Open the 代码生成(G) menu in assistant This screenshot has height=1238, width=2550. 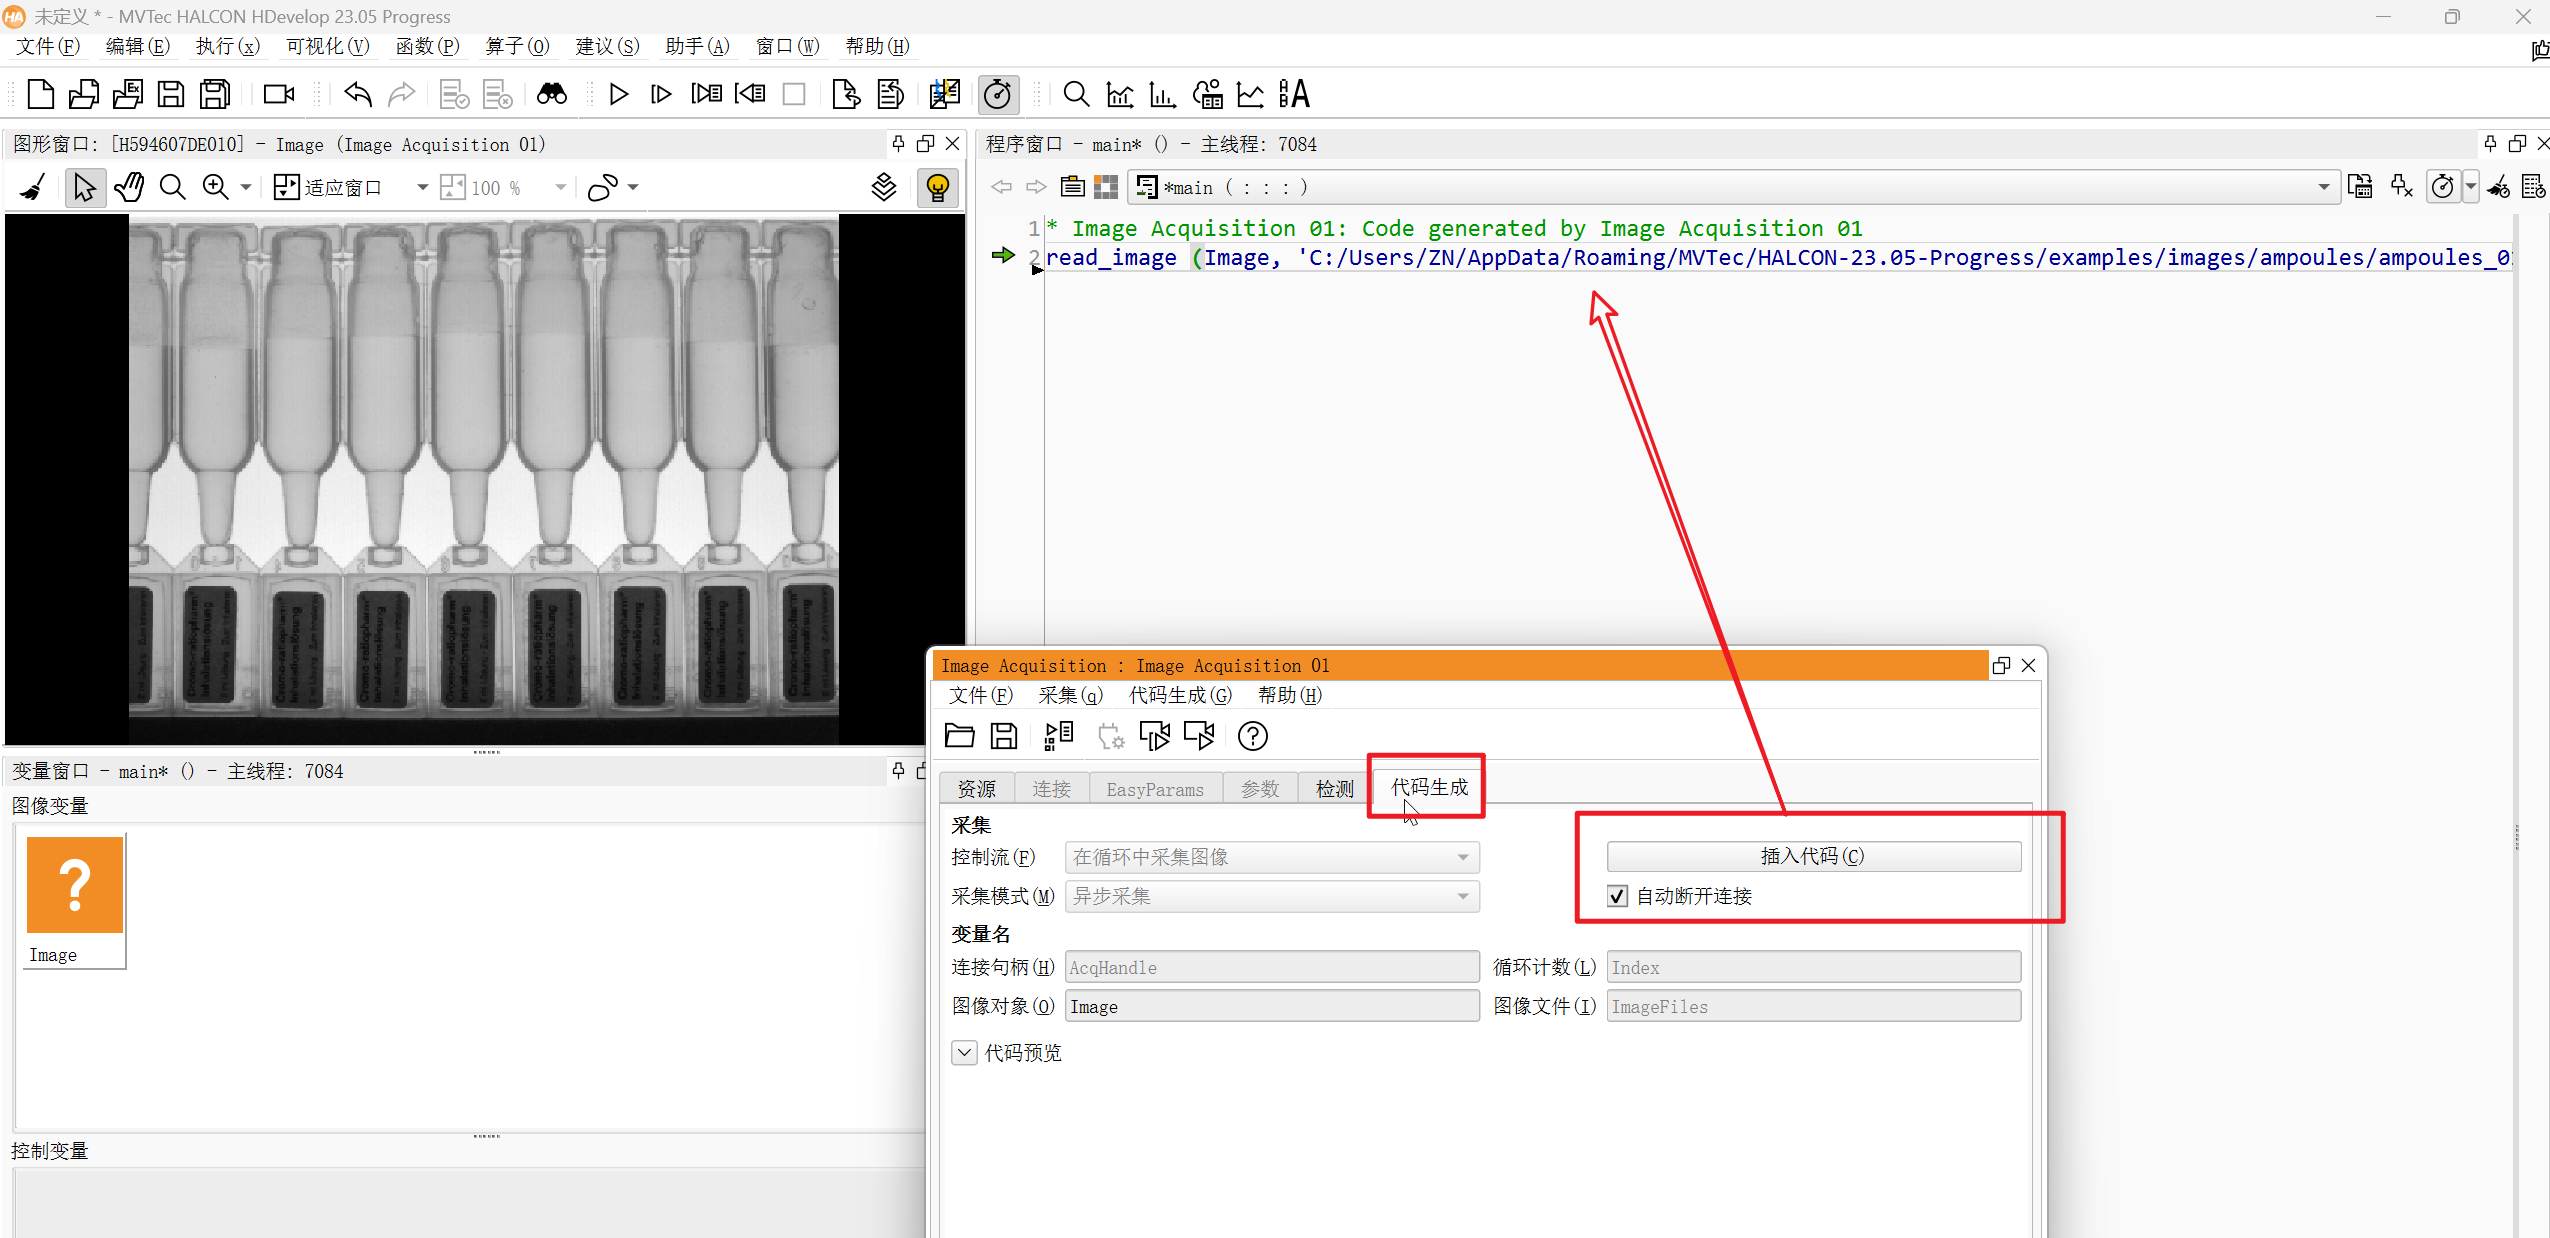[1180, 695]
